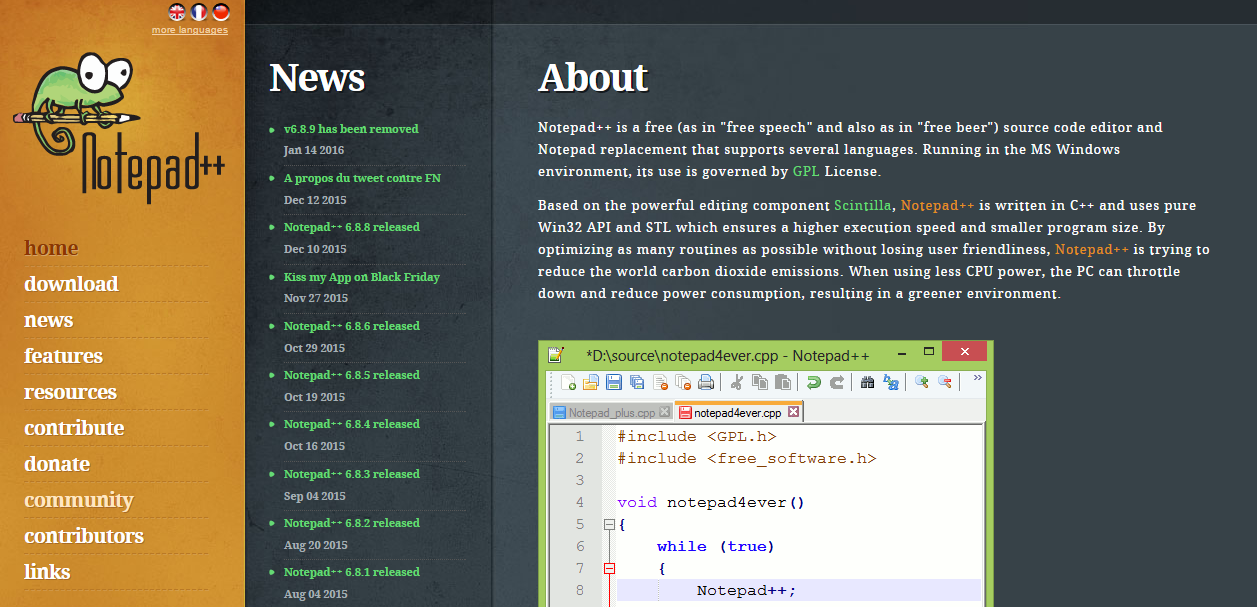
Task: Click the News heading
Action: click(317, 77)
